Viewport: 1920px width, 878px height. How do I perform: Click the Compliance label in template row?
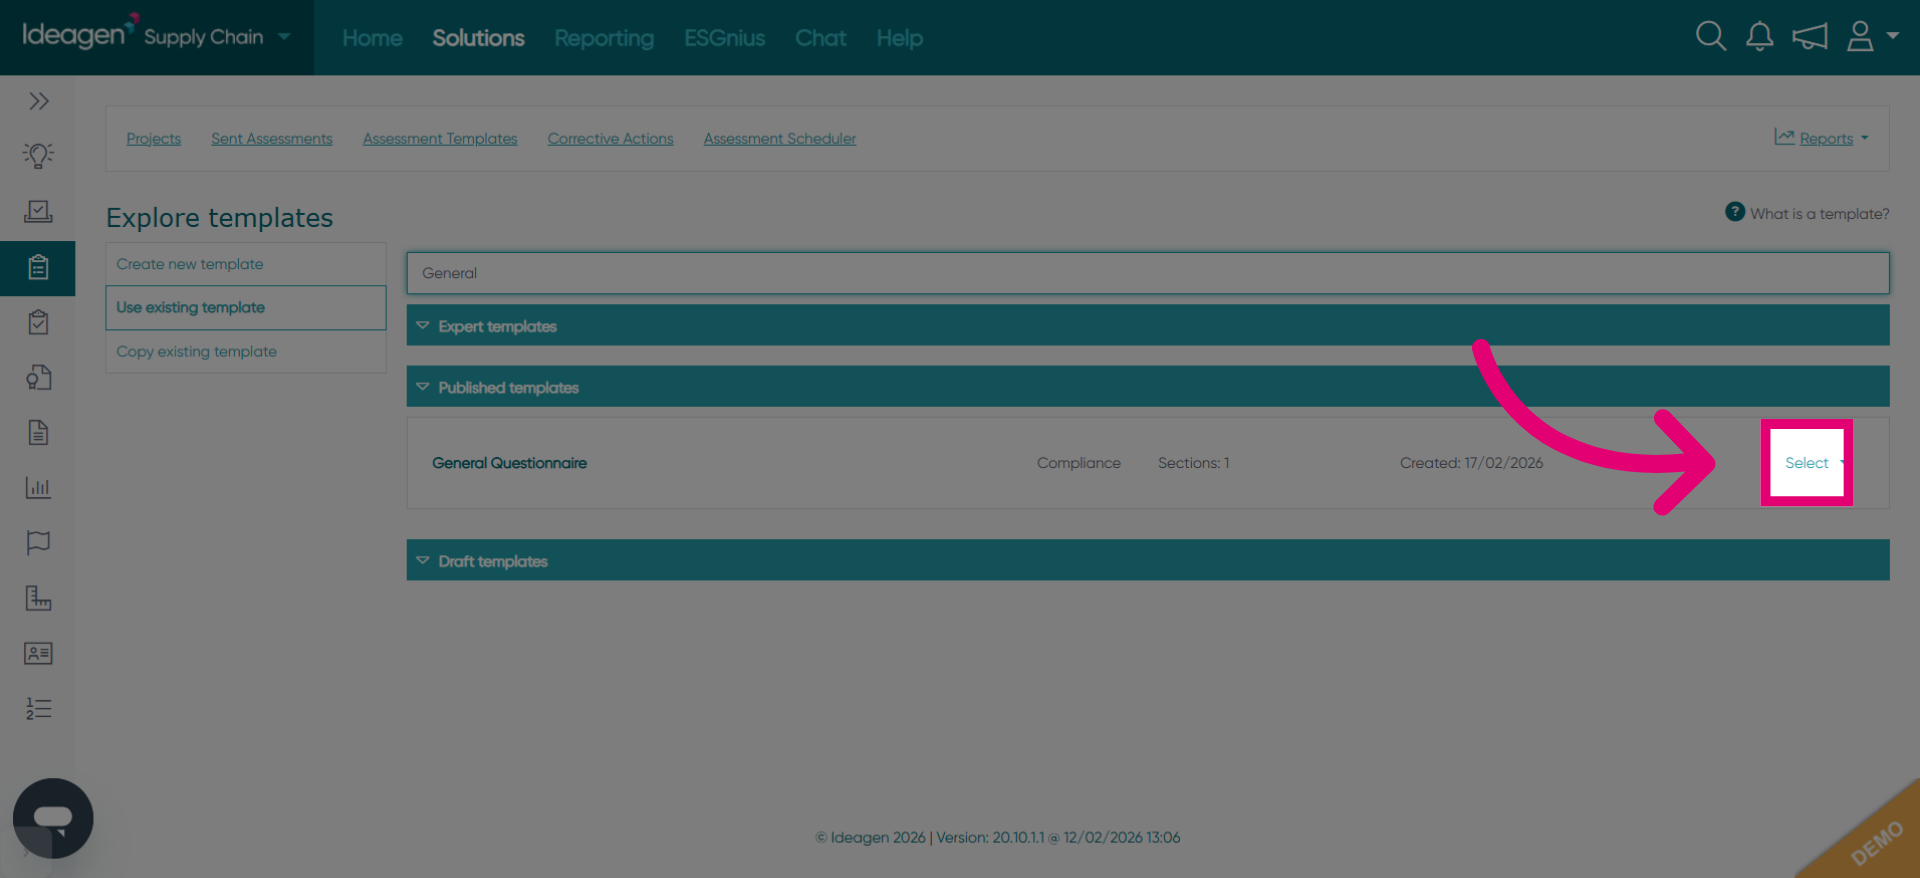[x=1079, y=463]
